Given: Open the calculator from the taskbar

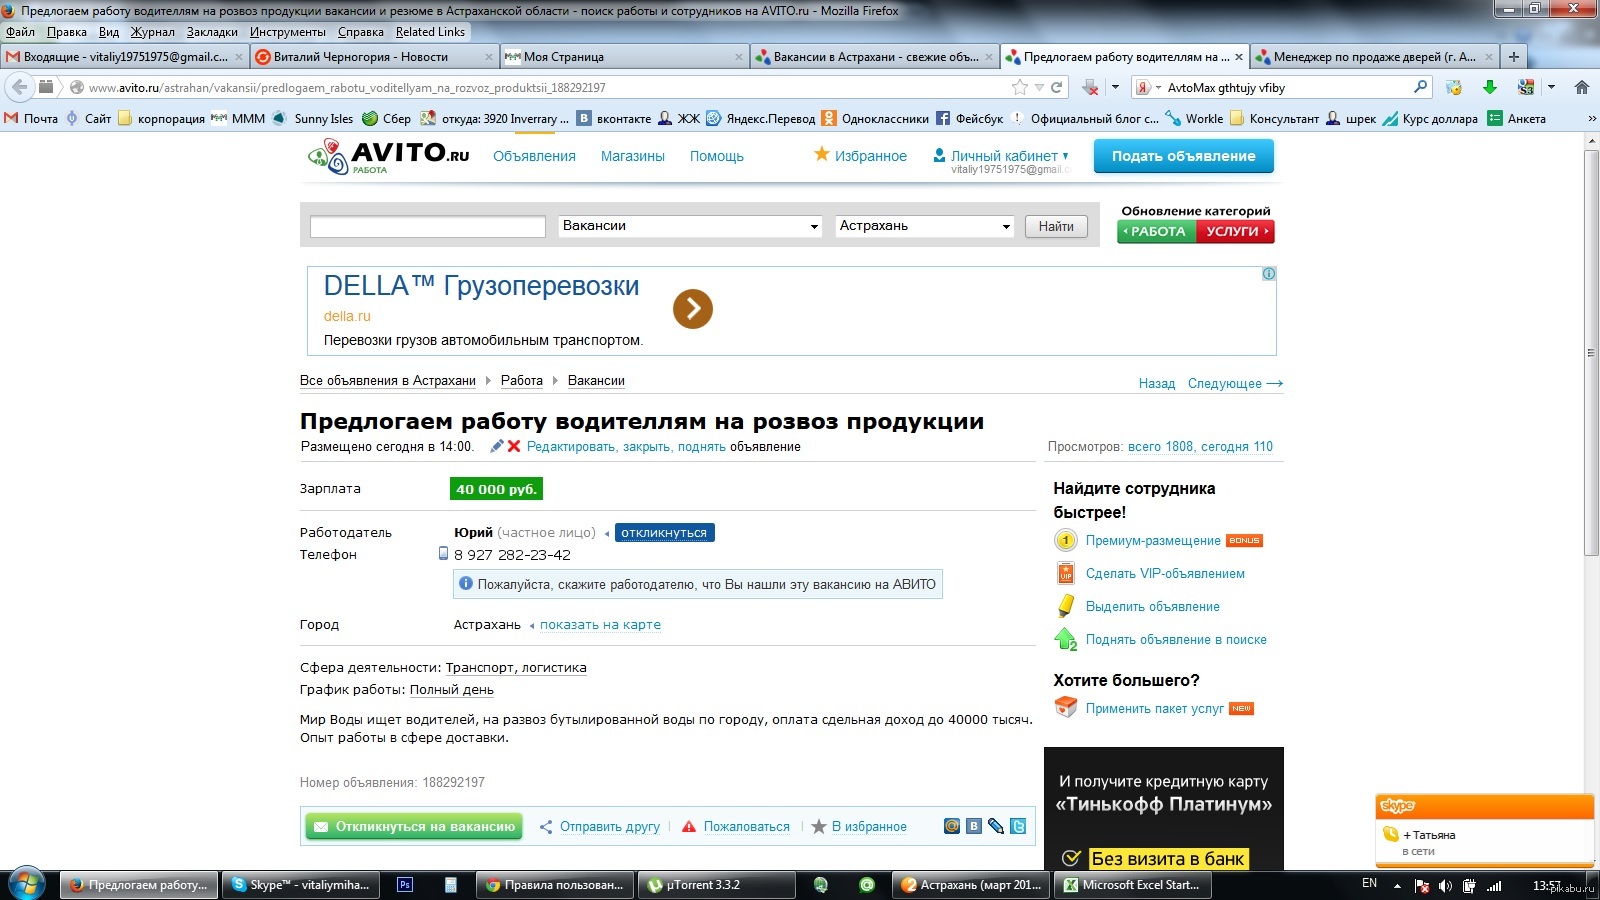Looking at the screenshot, I should (451, 885).
